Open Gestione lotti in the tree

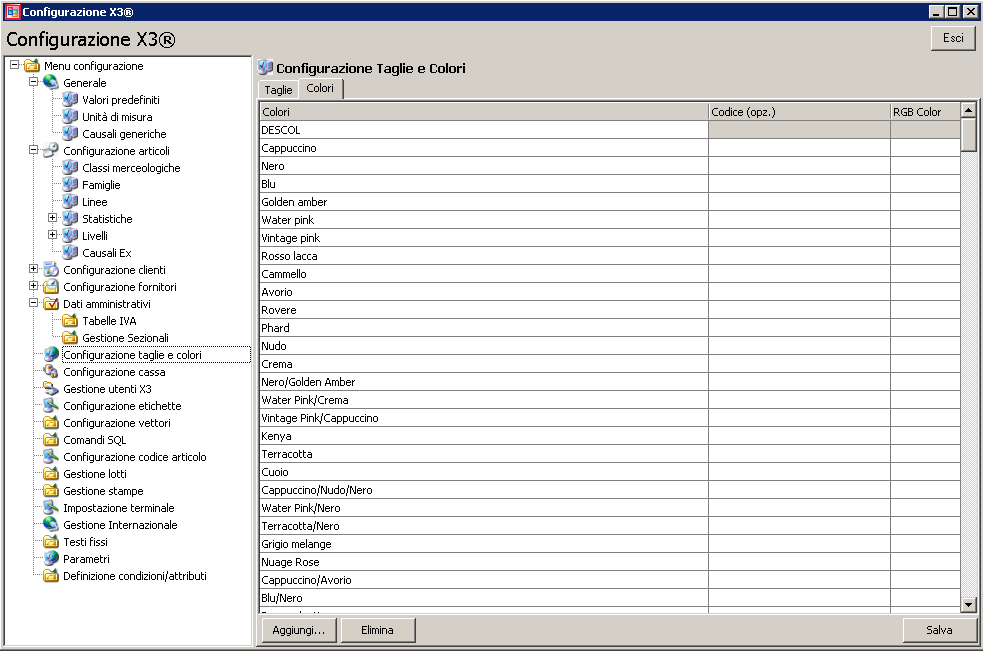click(95, 474)
